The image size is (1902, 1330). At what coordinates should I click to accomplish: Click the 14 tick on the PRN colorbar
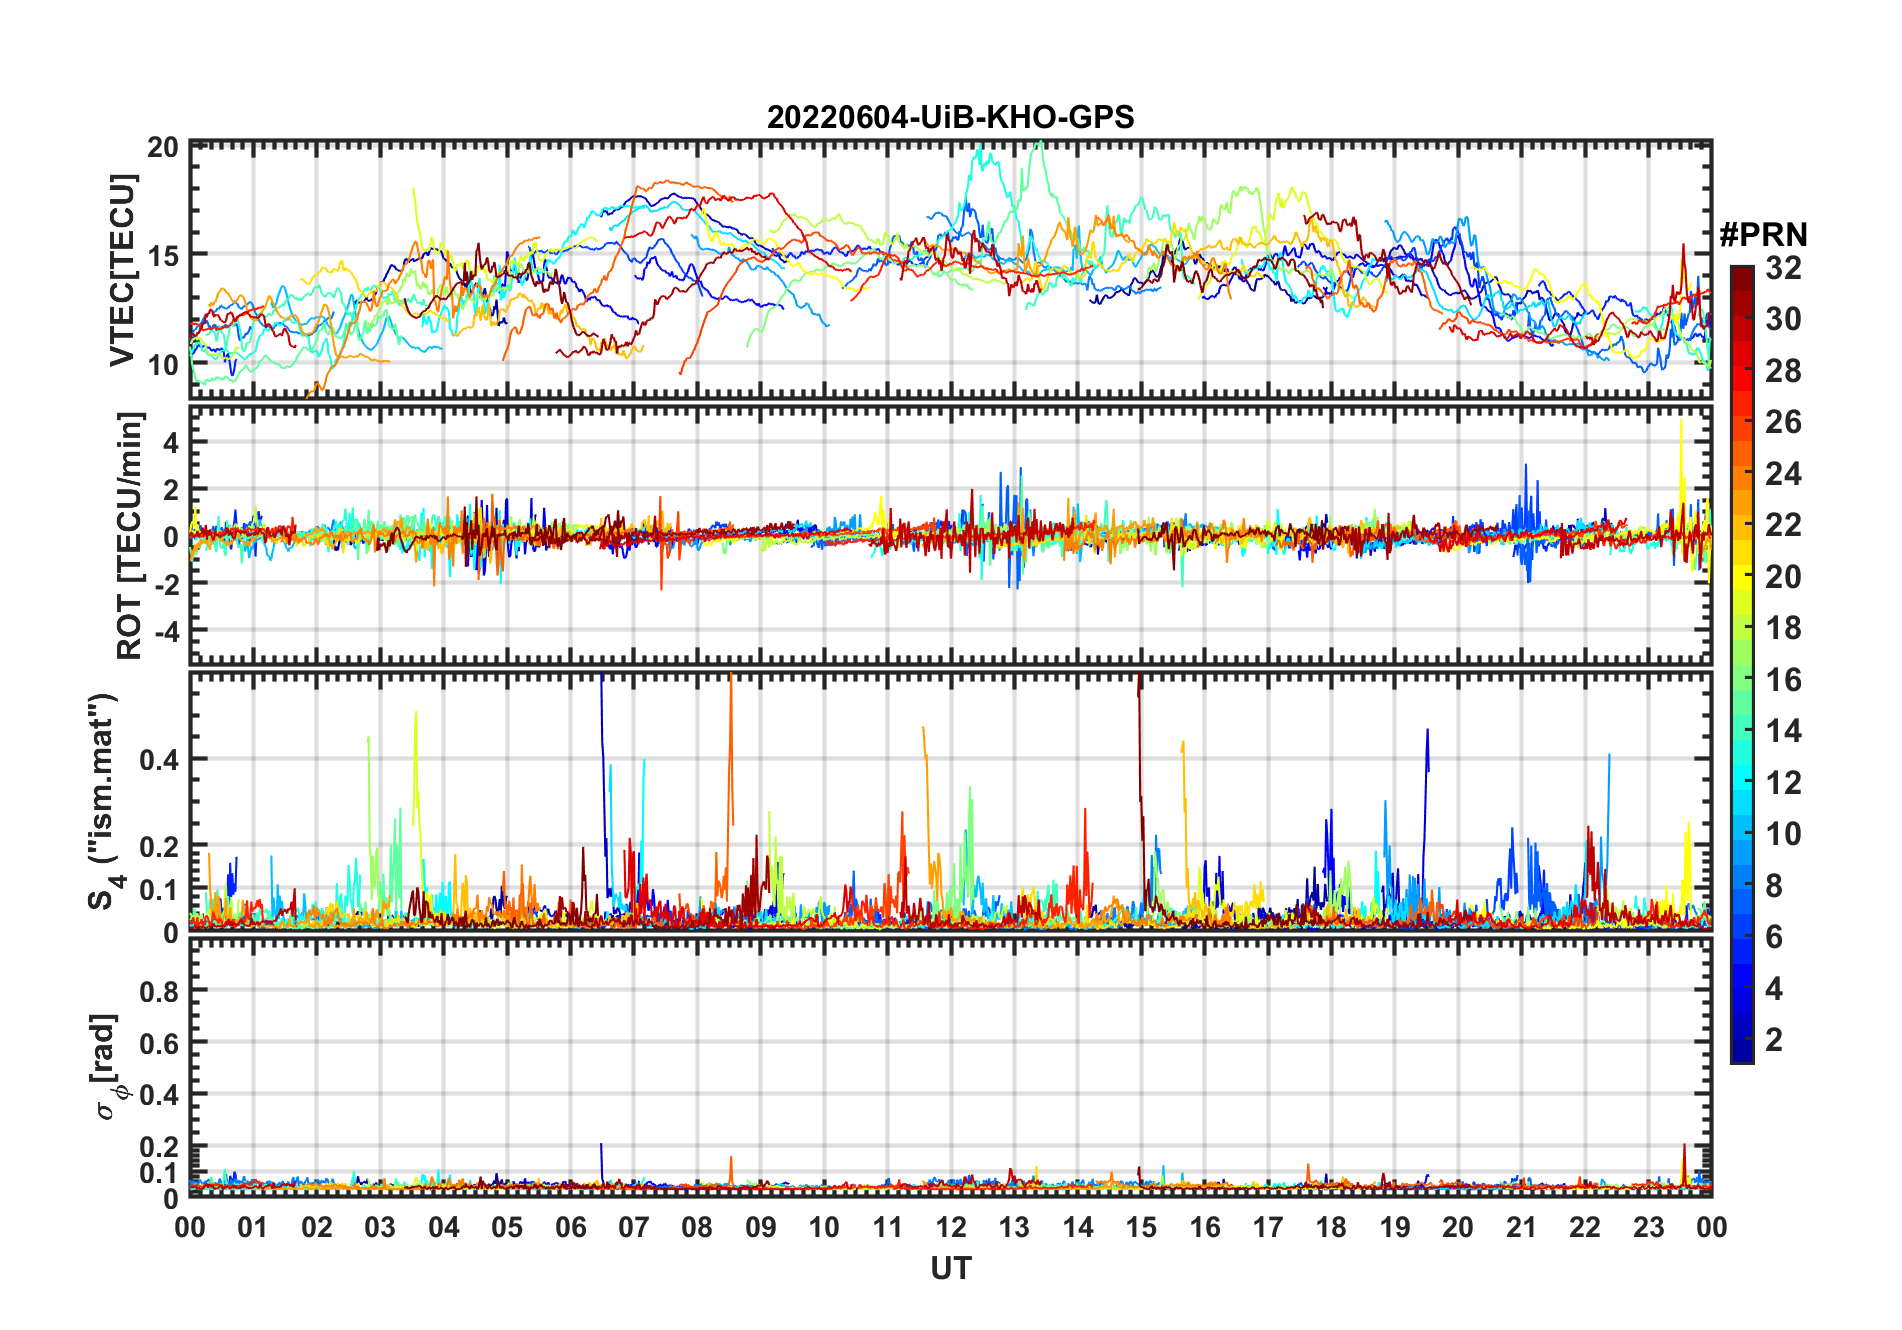click(1783, 731)
